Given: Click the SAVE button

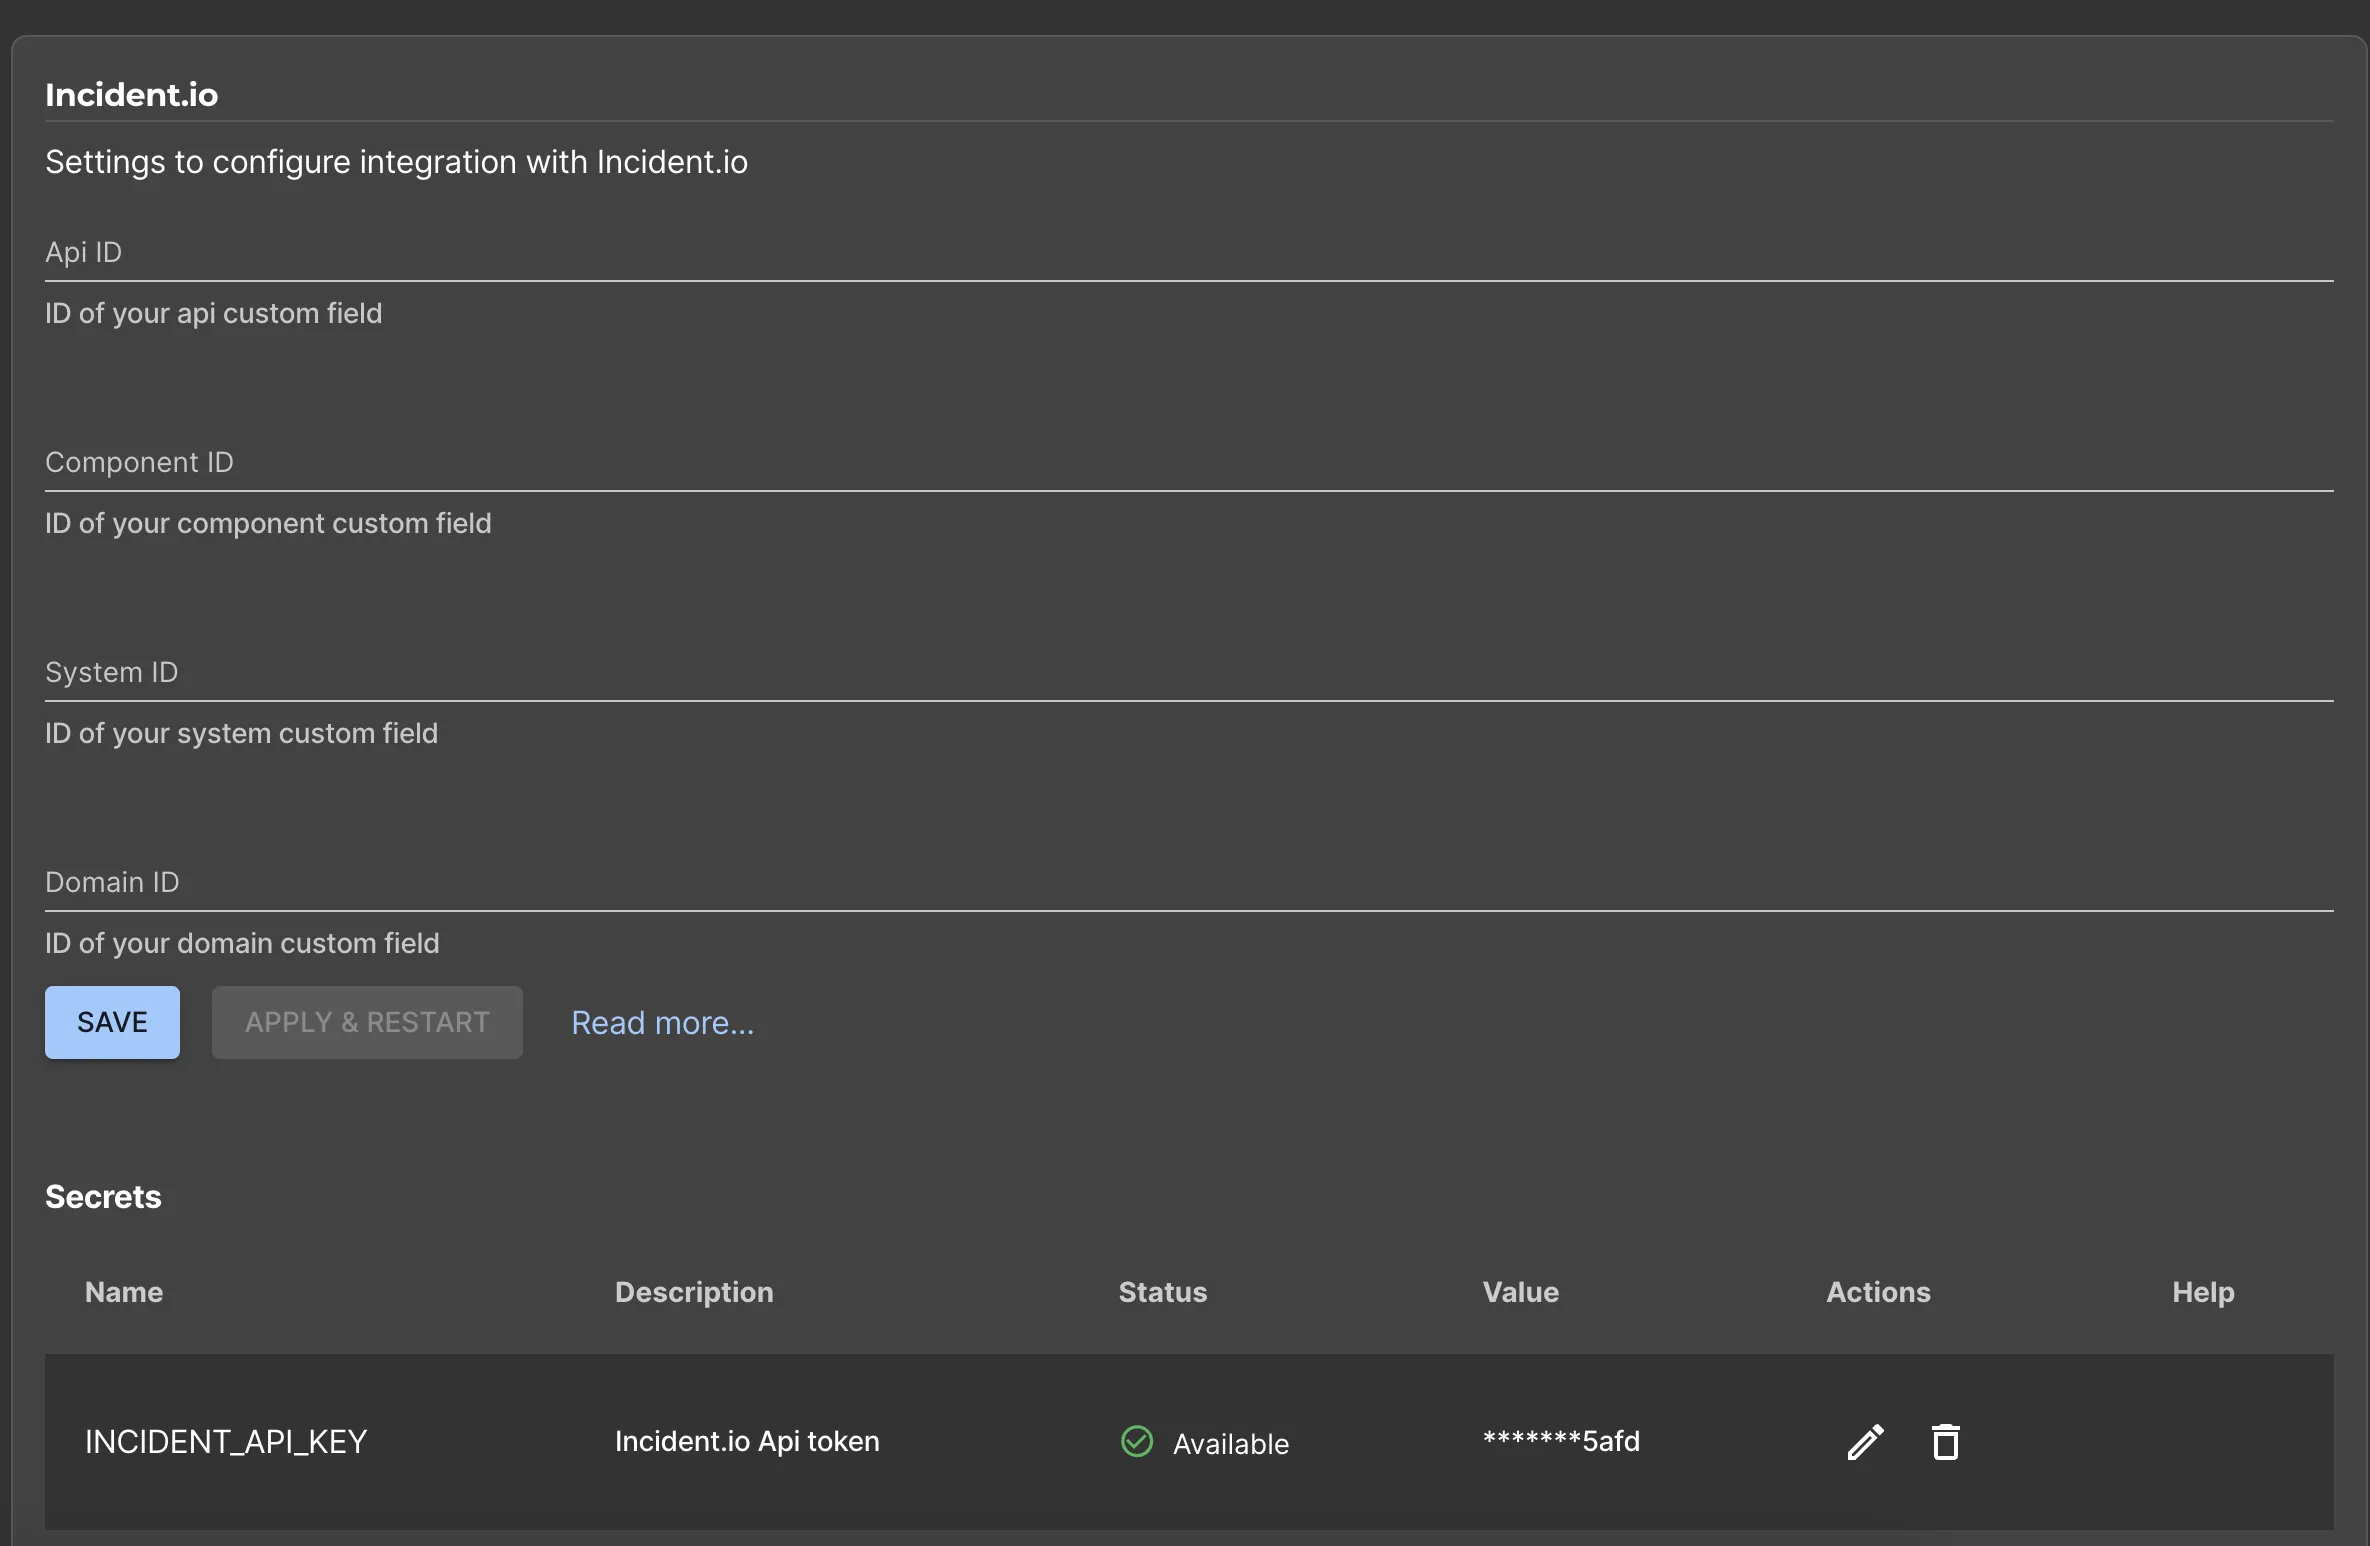Looking at the screenshot, I should [111, 1022].
